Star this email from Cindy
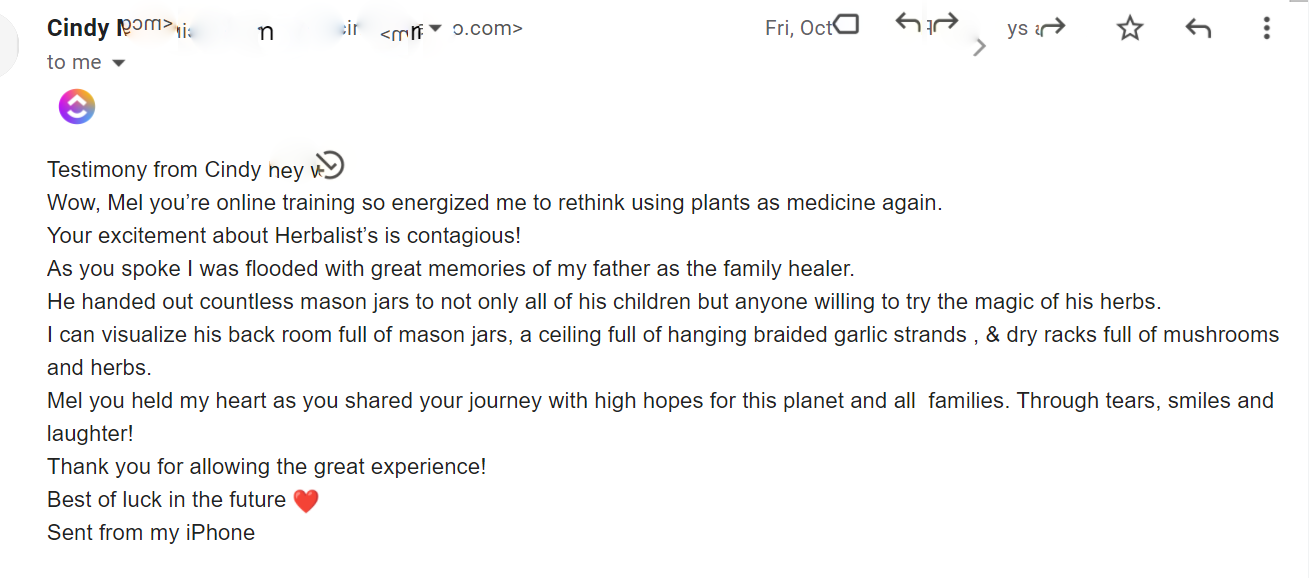This screenshot has height=578, width=1311. coord(1130,29)
